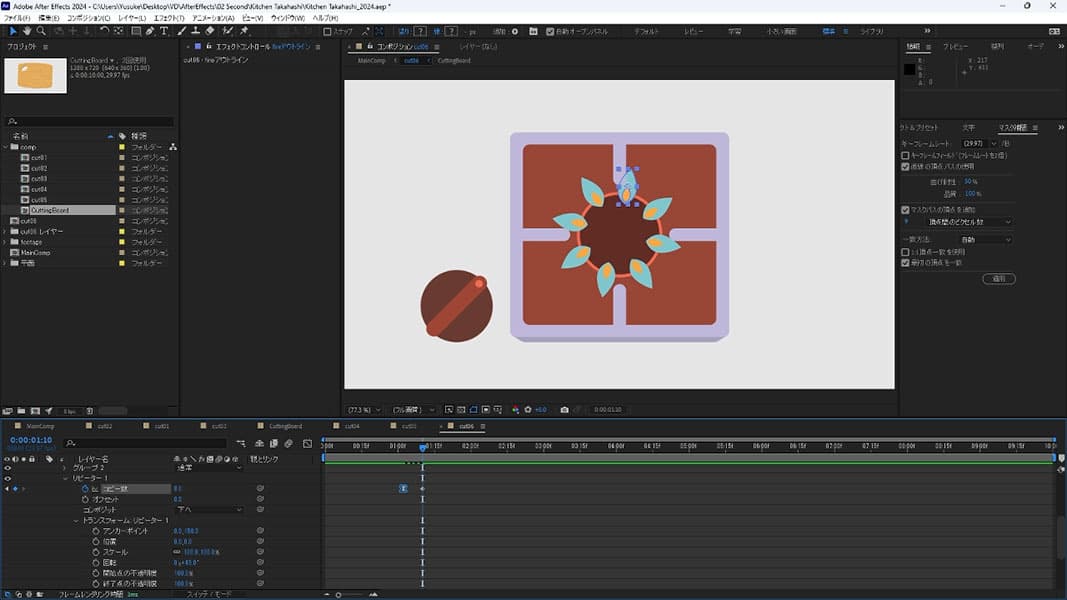Toggle visibility eye for リピーター 1
The height and width of the screenshot is (600, 1067).
coord(7,478)
